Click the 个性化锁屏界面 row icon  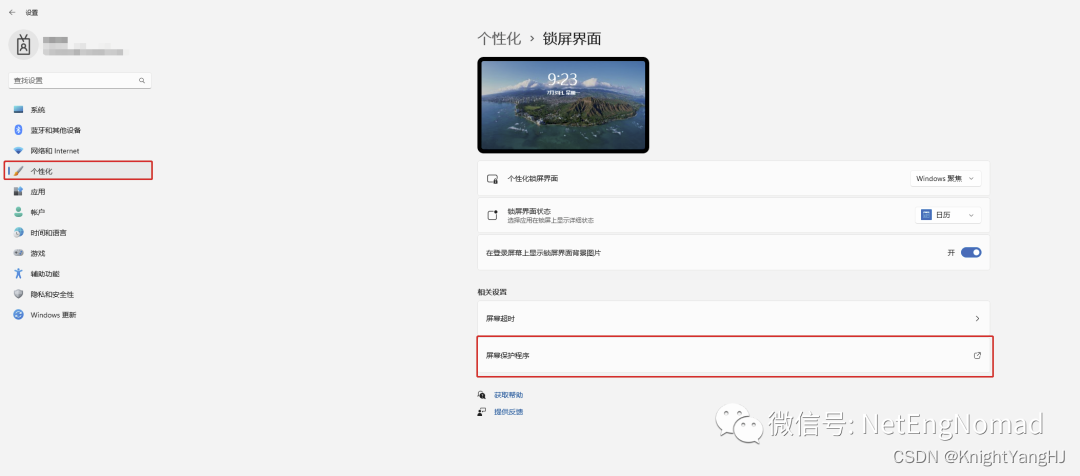tap(492, 178)
